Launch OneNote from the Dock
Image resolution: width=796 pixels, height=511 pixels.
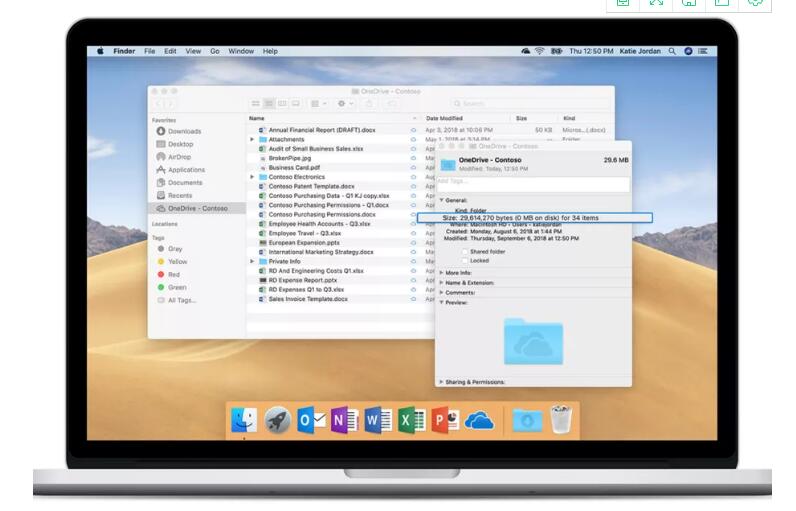[x=344, y=421]
